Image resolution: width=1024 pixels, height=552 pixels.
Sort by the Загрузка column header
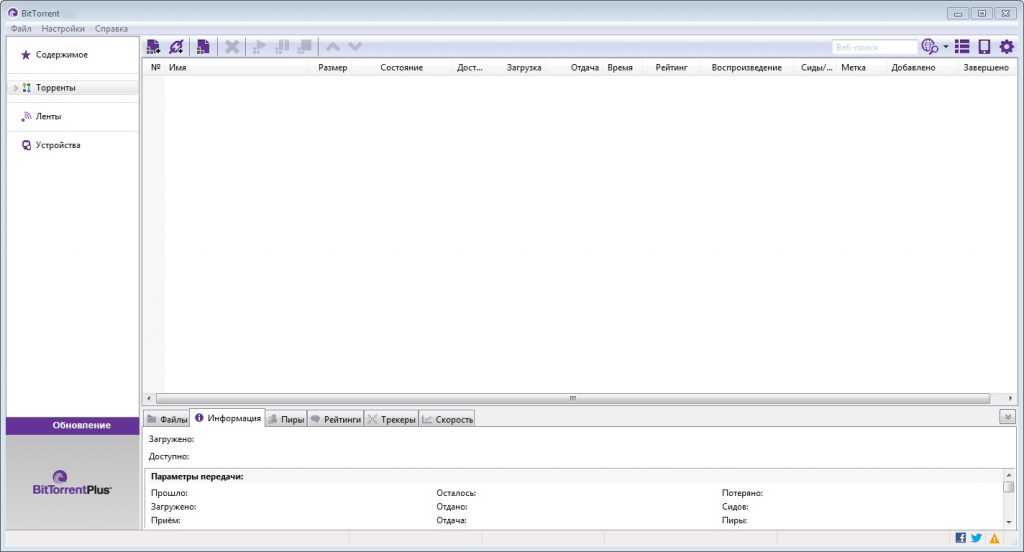(x=524, y=67)
